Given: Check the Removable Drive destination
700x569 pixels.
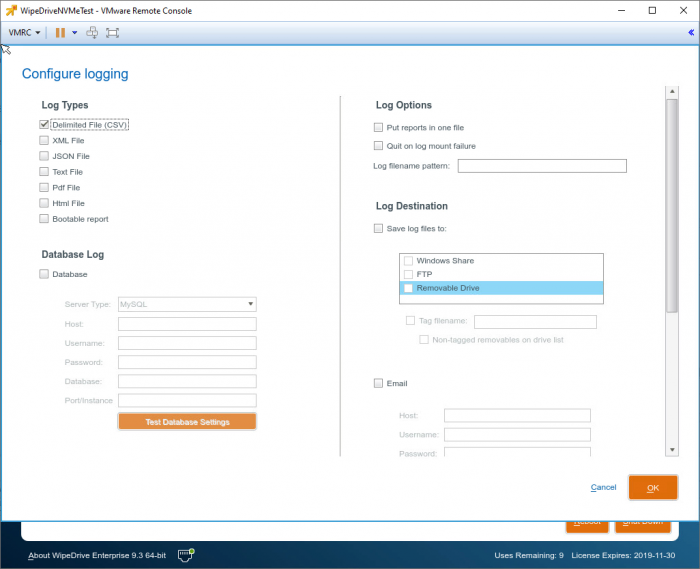Looking at the screenshot, I should coord(408,288).
